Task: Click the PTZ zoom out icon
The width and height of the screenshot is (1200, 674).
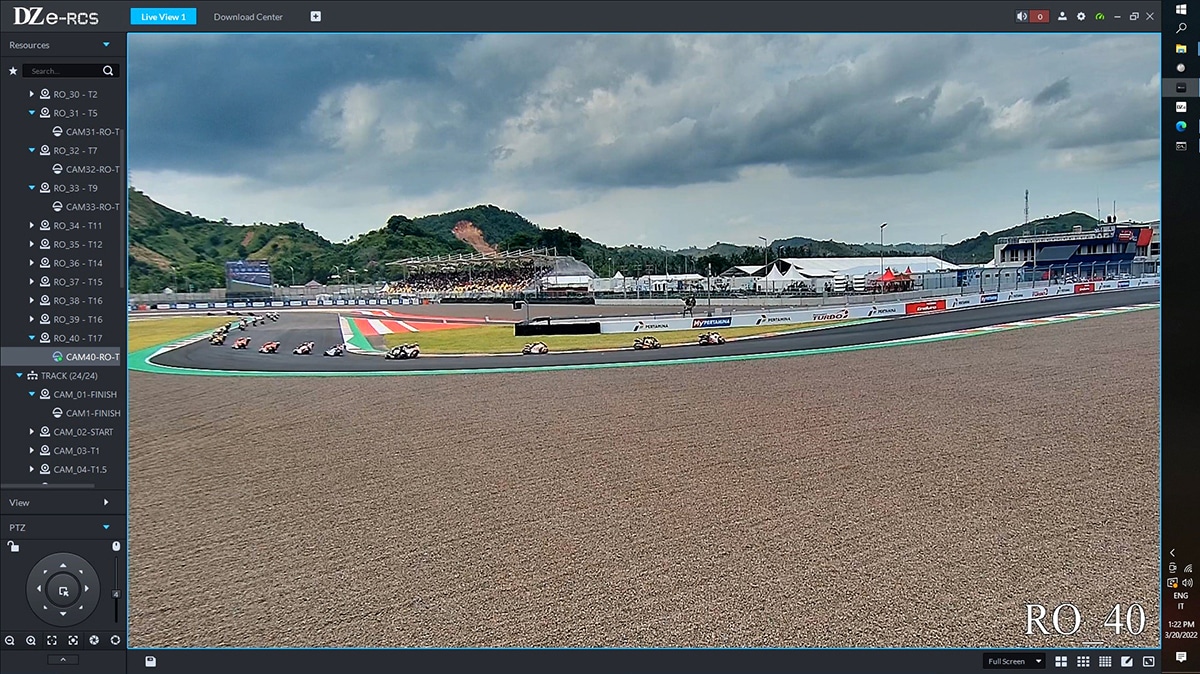Action: point(9,640)
